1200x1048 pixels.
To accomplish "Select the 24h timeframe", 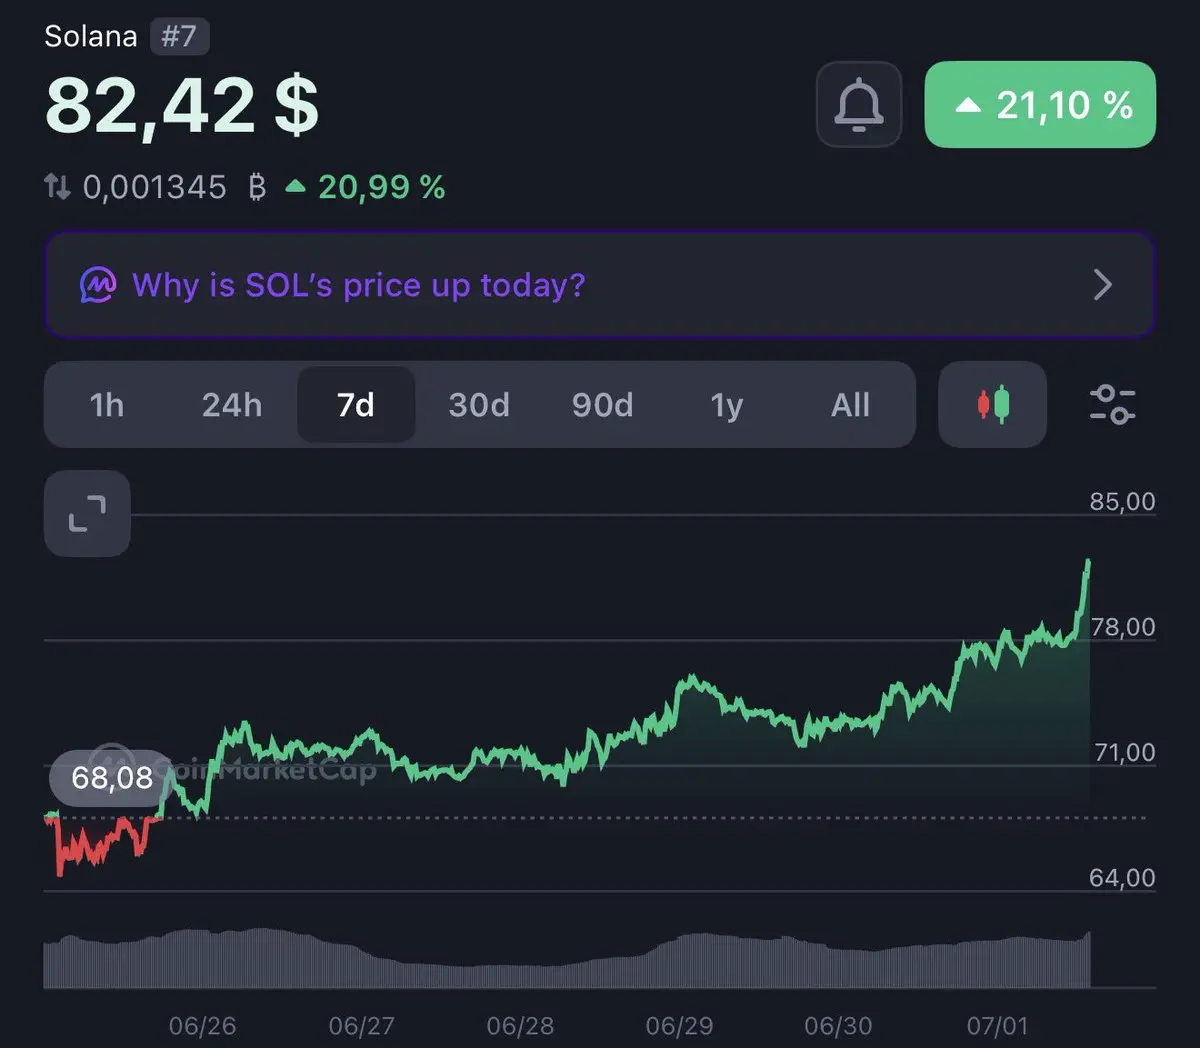I will pos(232,405).
